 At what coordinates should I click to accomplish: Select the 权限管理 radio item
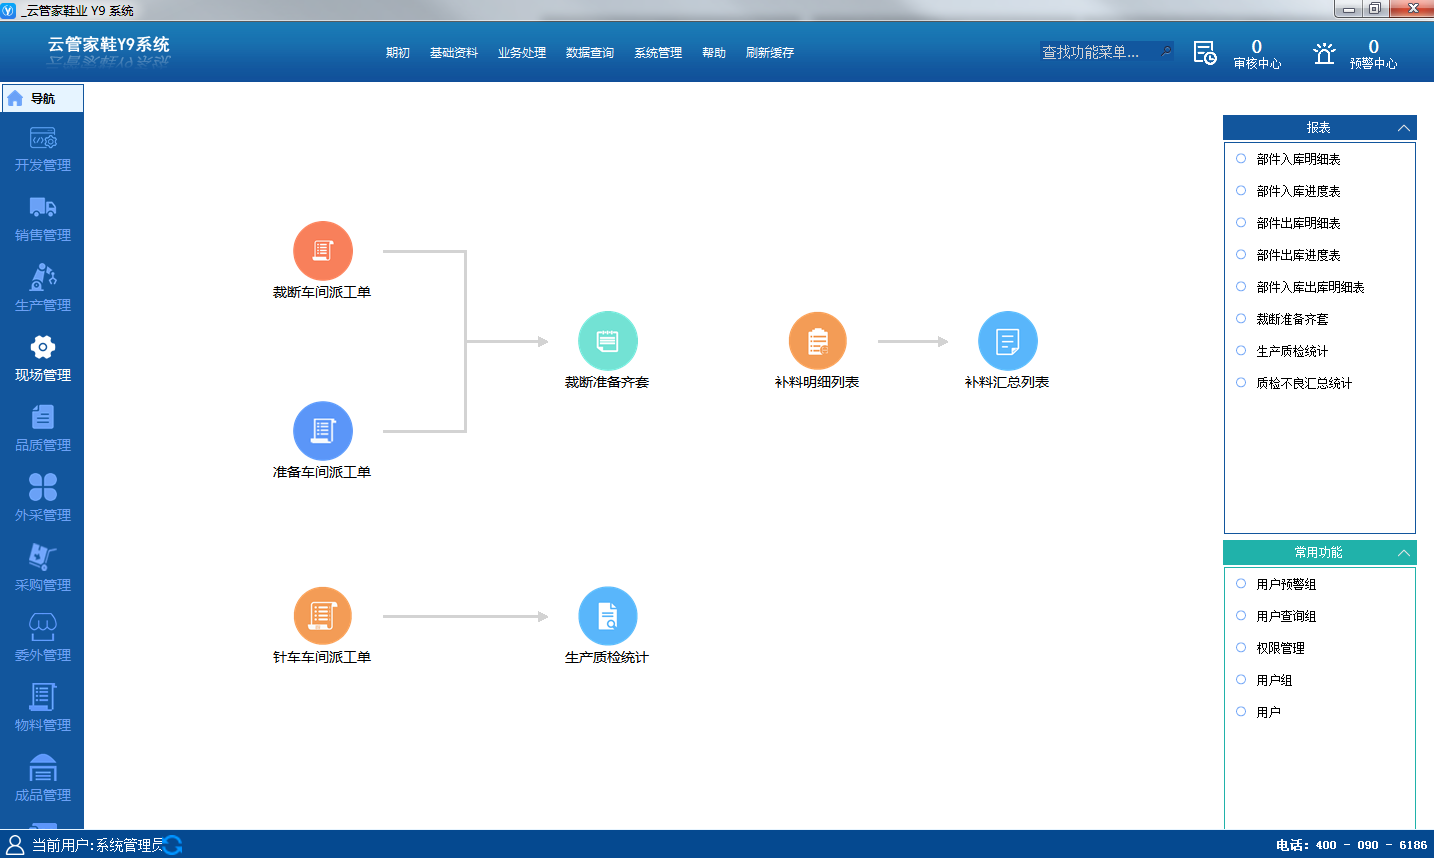pyautogui.click(x=1241, y=648)
